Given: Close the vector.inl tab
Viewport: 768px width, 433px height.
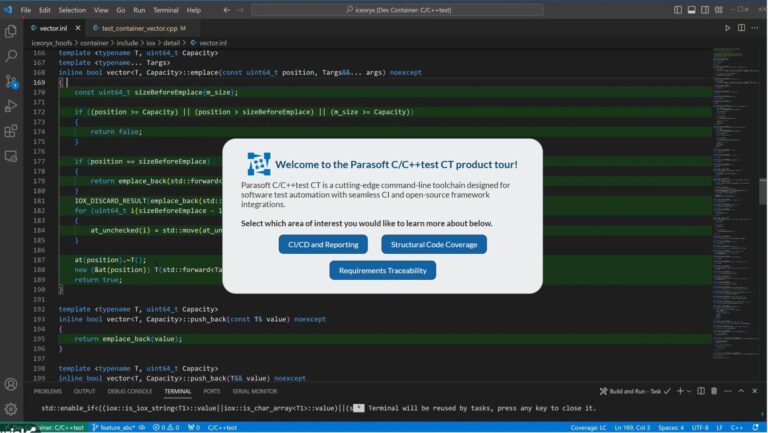Looking at the screenshot, I should (78, 28).
